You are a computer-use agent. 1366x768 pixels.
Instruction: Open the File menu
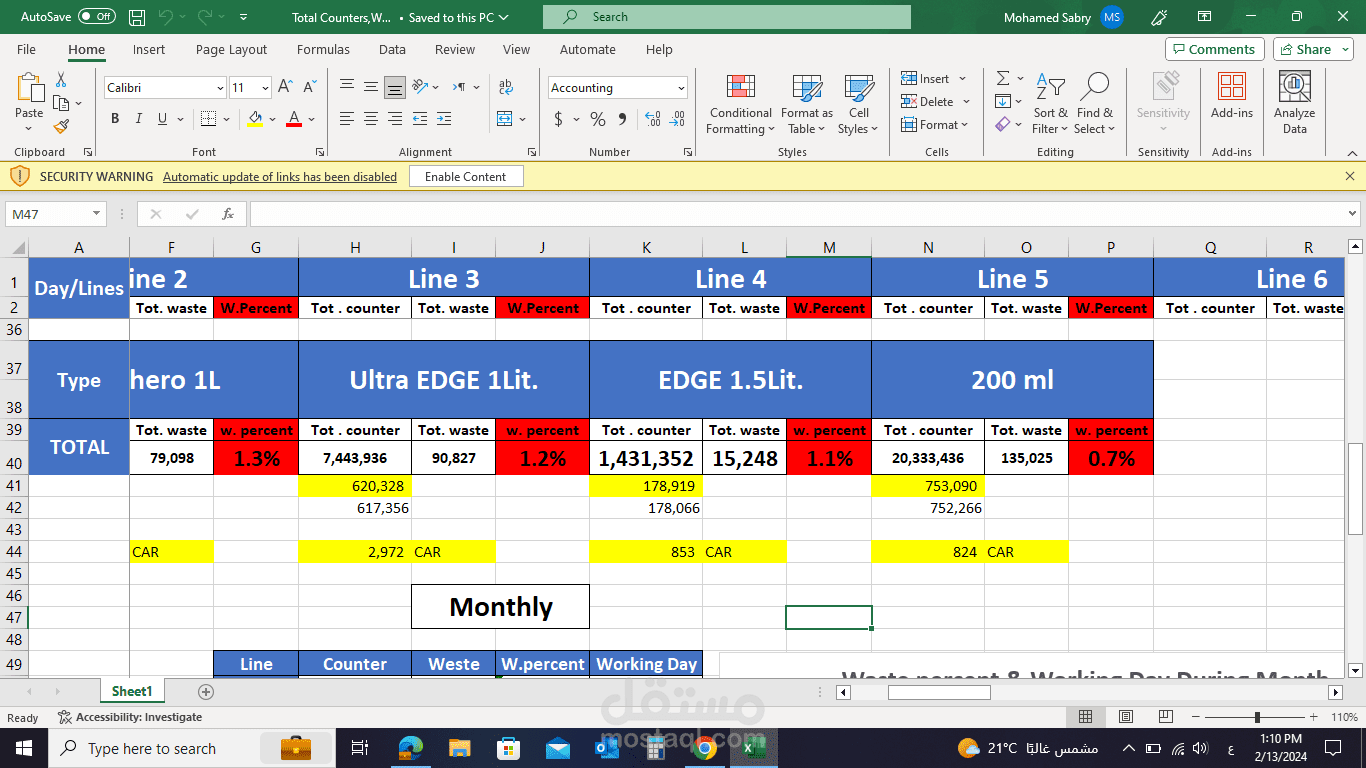click(26, 49)
